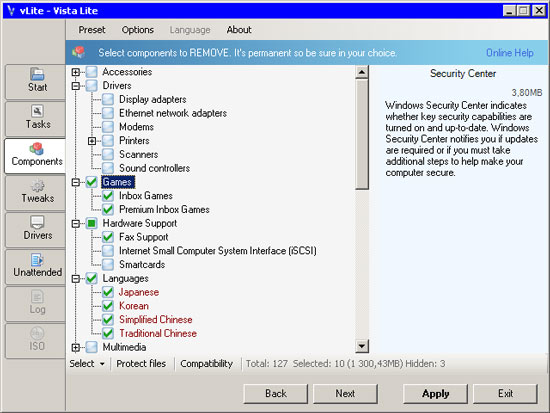Tick the Smartcards checkbox
The image size is (550, 413).
click(108, 265)
